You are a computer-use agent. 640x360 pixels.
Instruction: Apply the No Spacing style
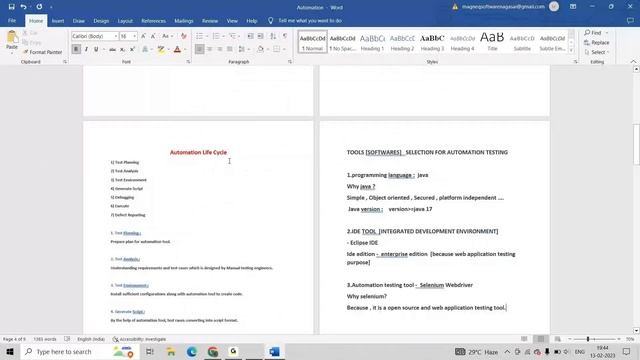[342, 42]
